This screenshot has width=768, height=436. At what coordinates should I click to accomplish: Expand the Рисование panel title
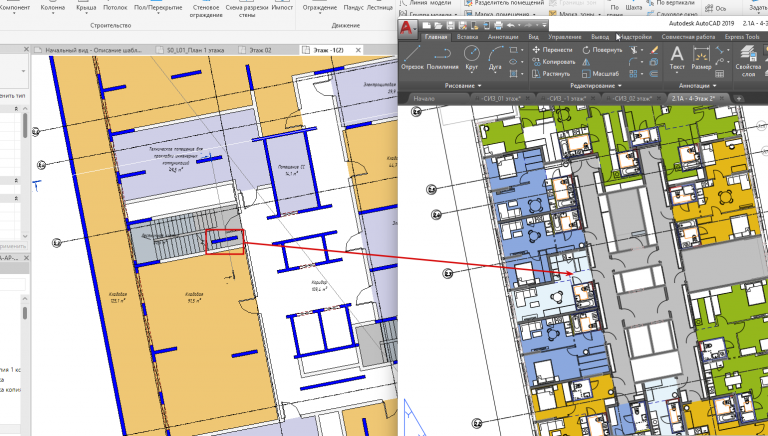coord(463,86)
